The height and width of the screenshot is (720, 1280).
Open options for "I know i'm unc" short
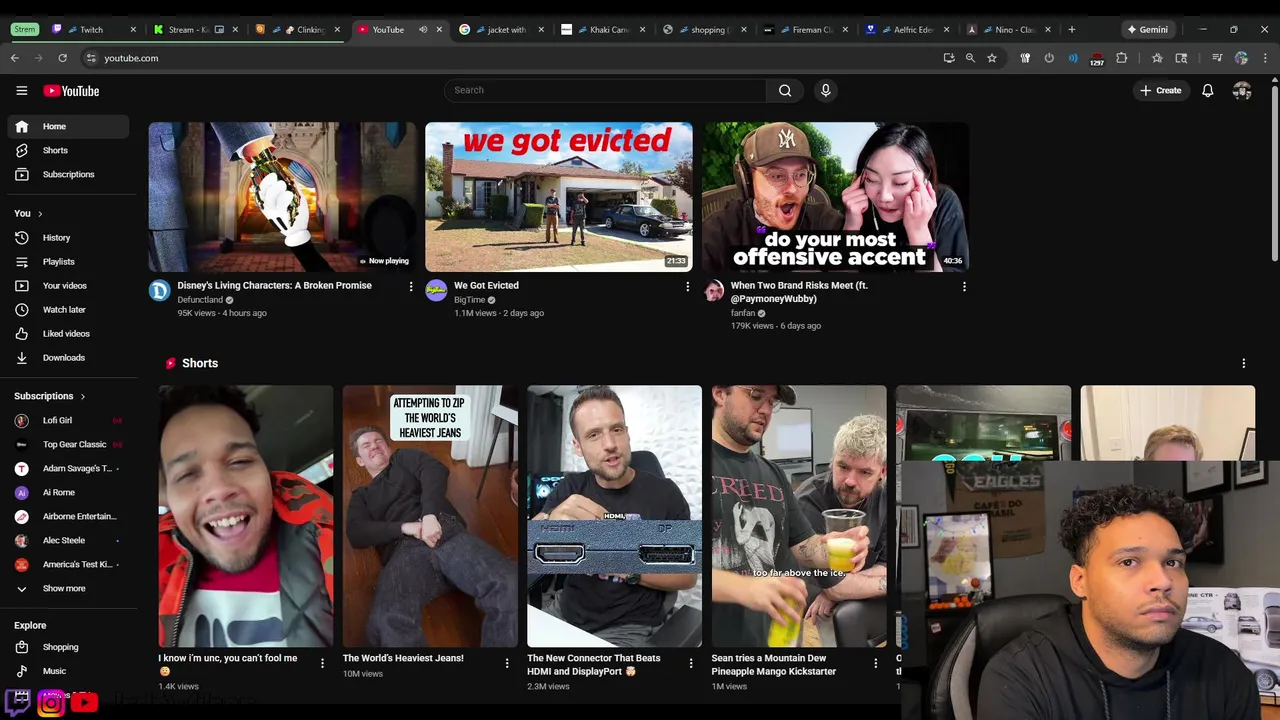point(322,663)
